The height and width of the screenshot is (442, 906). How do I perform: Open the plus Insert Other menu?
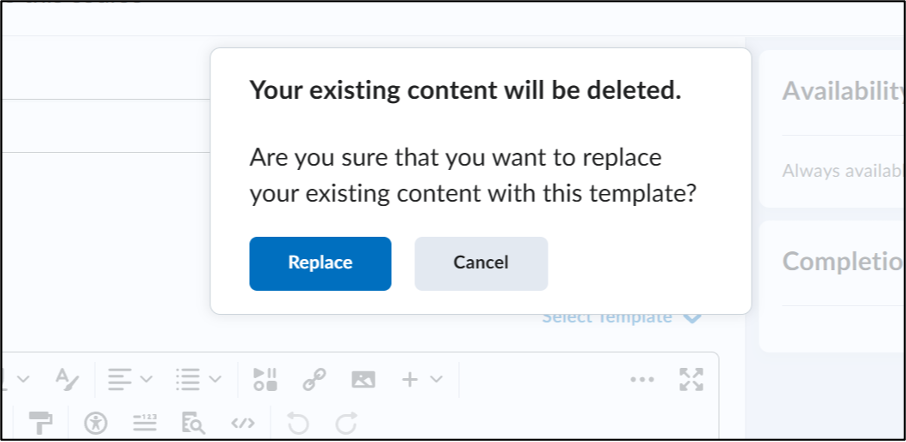coord(422,380)
